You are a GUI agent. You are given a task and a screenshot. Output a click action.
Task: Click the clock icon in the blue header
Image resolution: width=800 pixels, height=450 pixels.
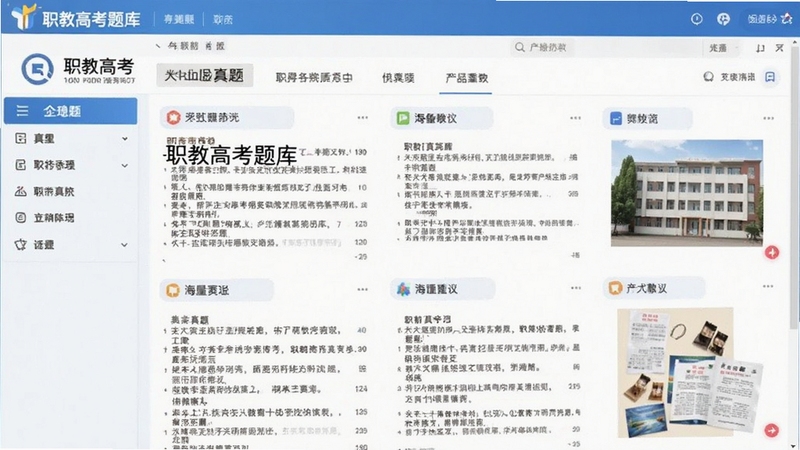point(696,19)
